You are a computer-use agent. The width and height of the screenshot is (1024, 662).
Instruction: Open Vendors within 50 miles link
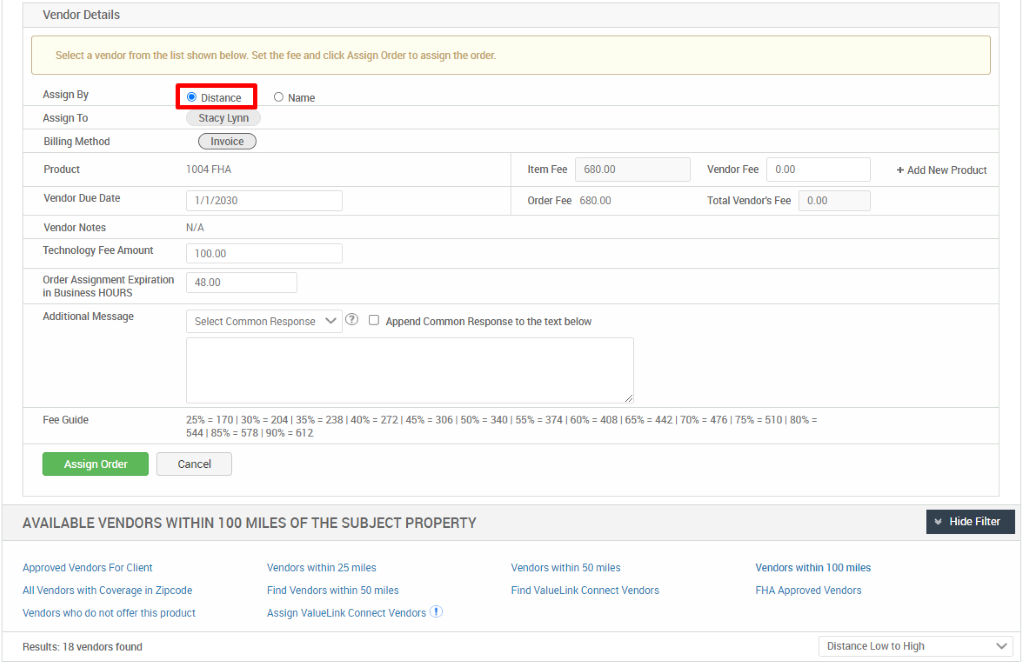(x=566, y=568)
